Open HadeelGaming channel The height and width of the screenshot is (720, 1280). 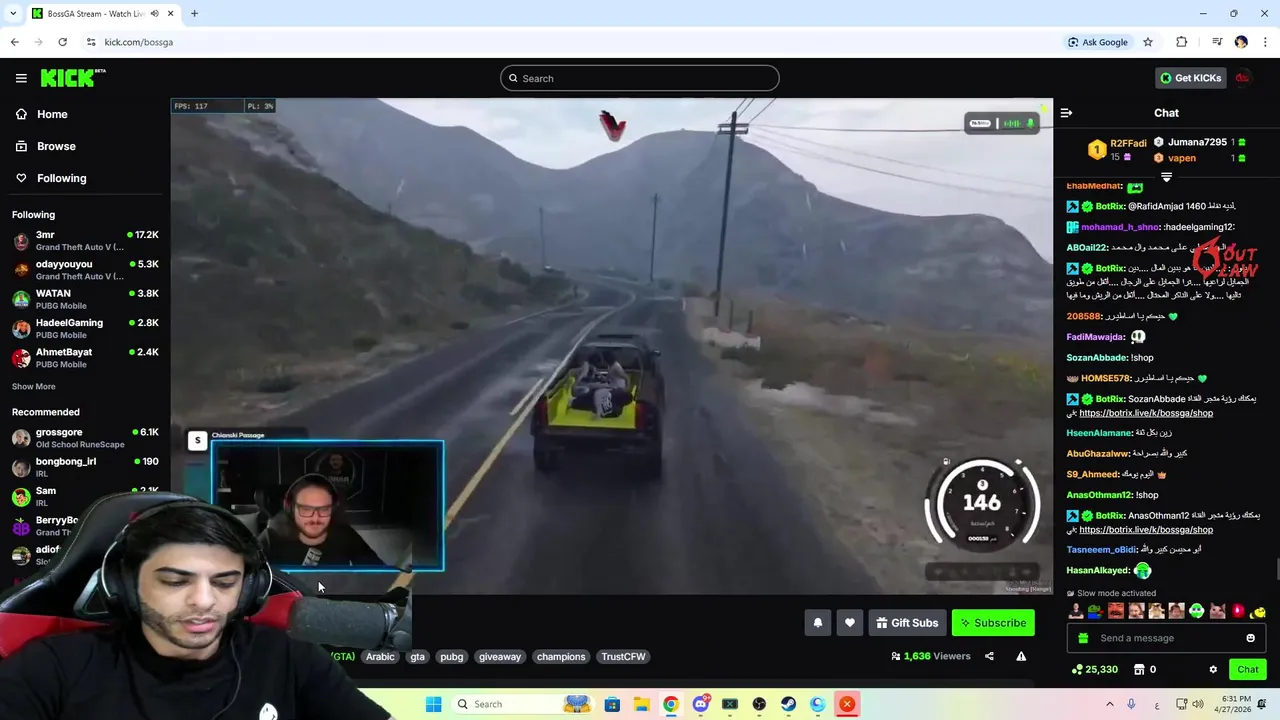point(85,328)
